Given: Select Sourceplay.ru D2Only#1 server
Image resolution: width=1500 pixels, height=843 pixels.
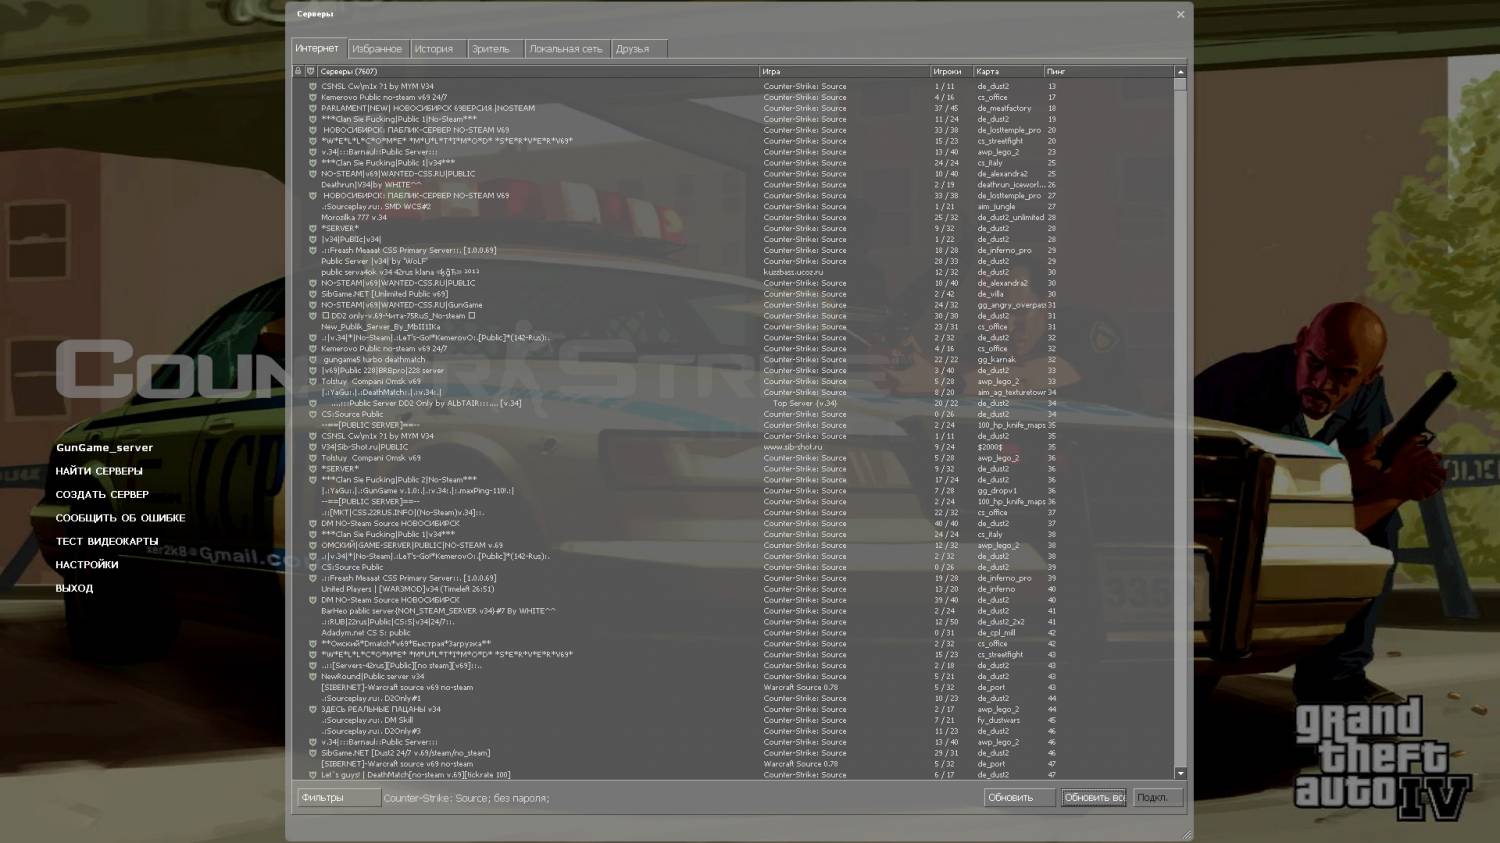Looking at the screenshot, I should click(733, 698).
